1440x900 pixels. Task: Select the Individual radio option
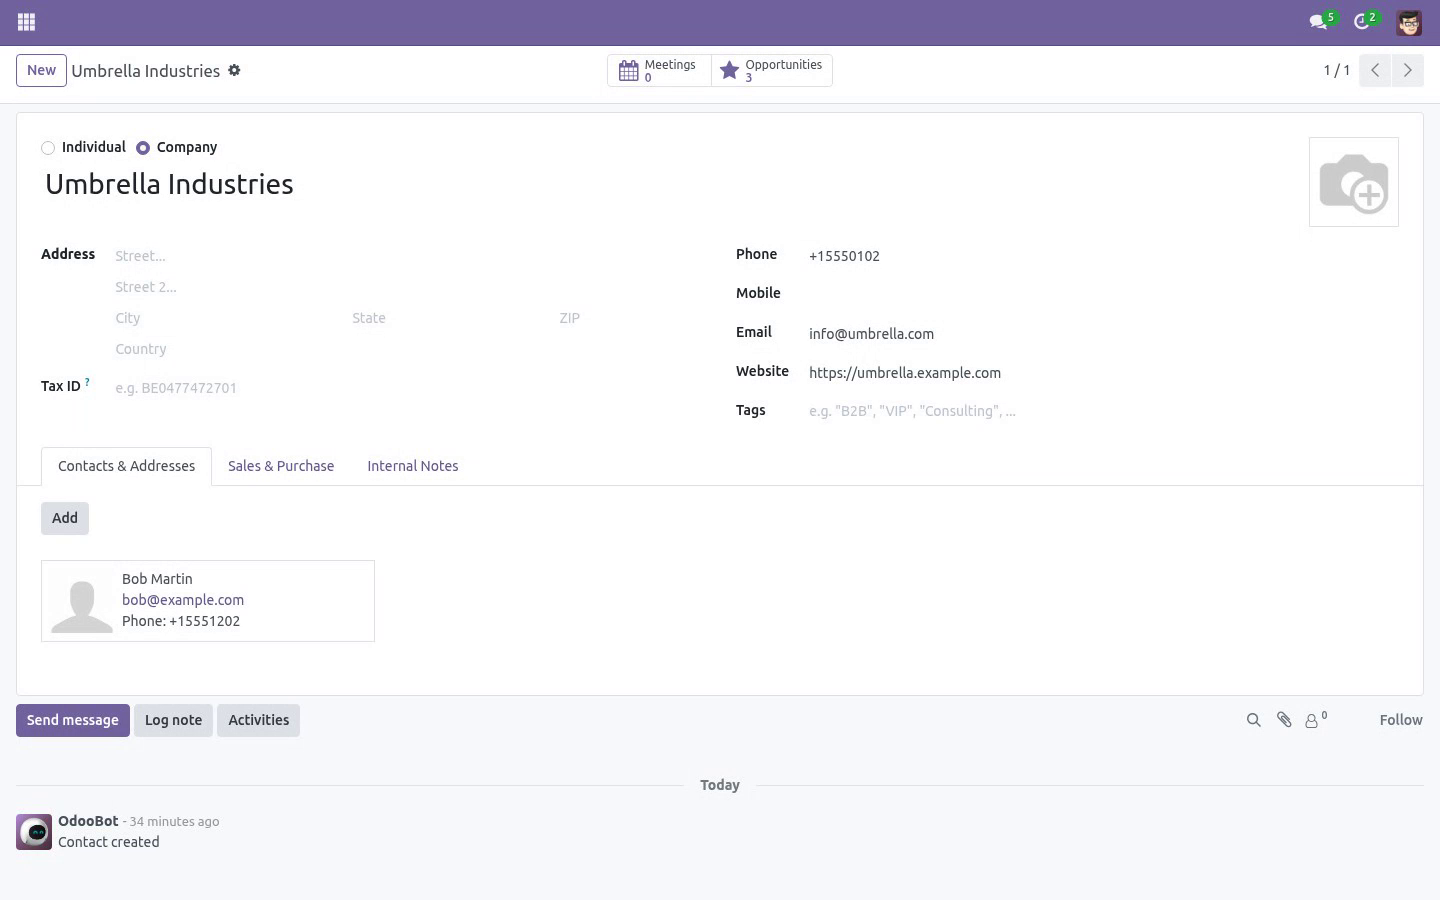48,148
